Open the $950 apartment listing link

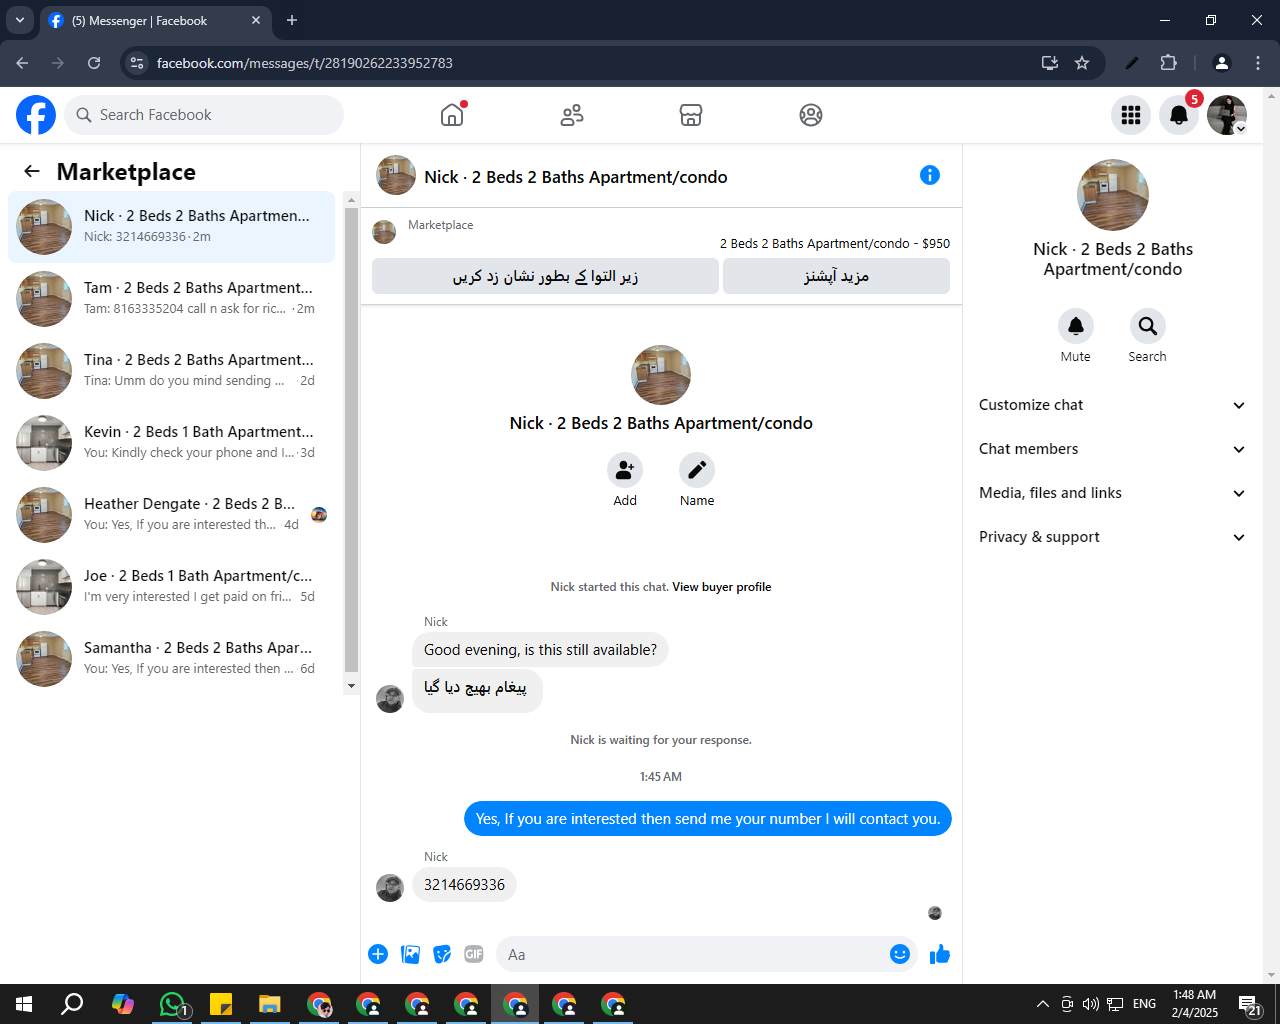(x=835, y=243)
